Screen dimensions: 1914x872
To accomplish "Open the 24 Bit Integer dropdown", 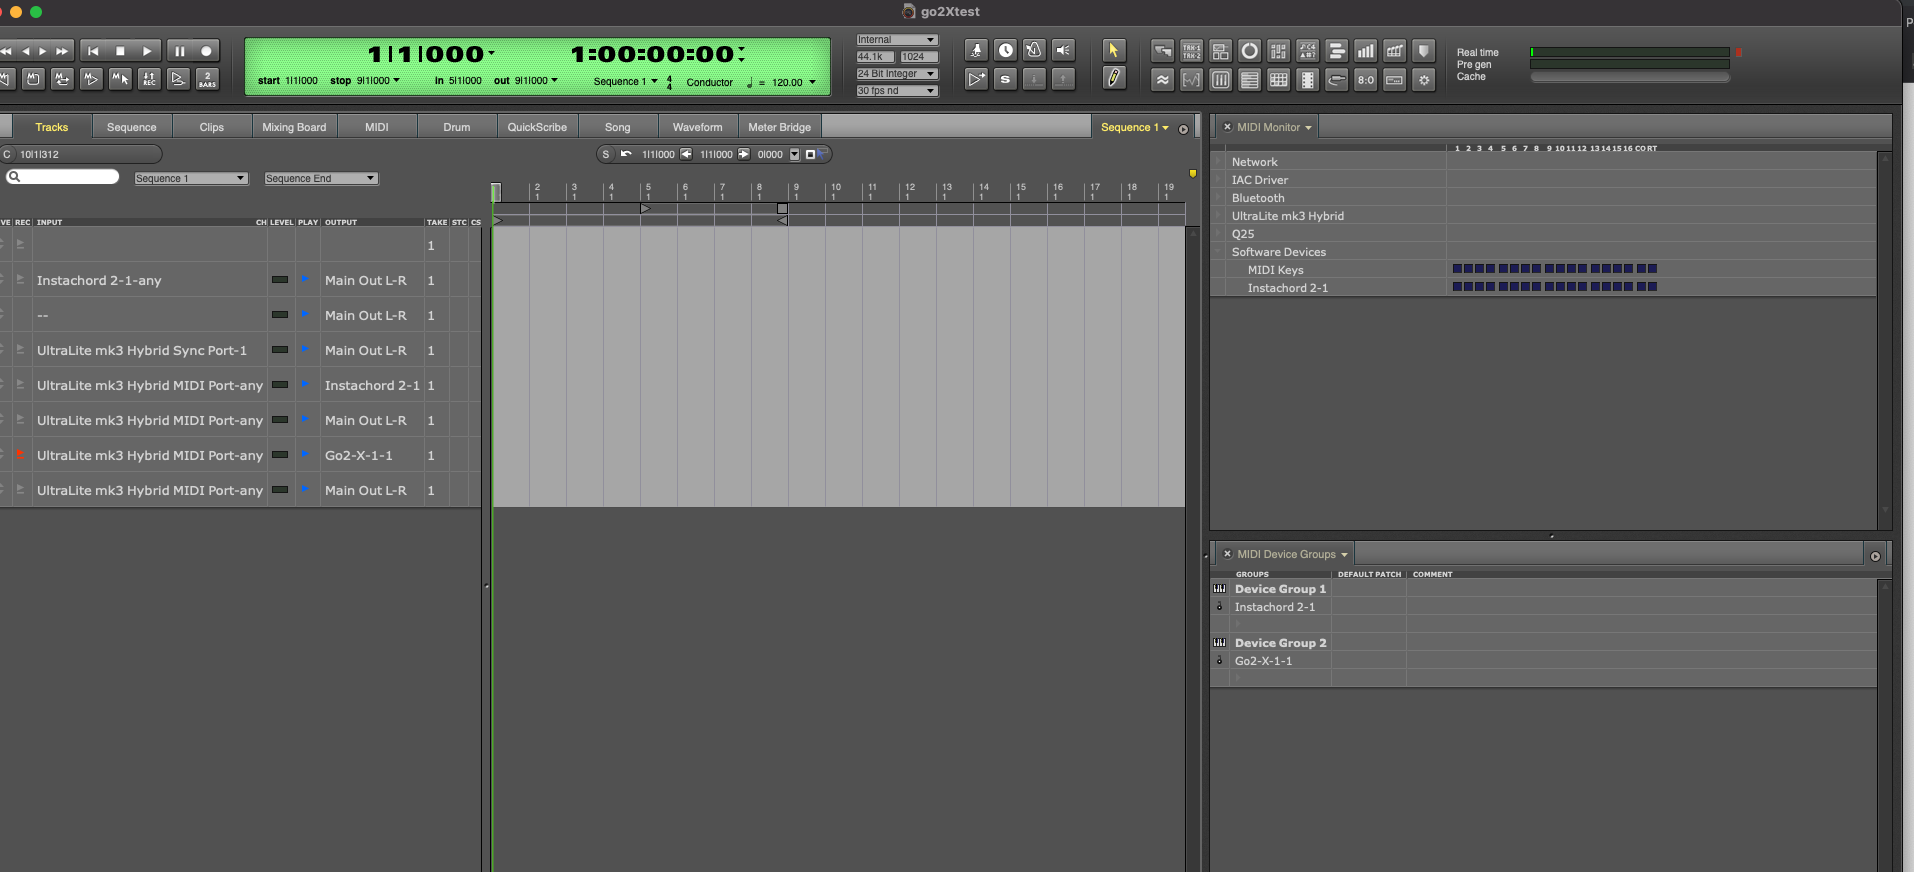I will click(x=897, y=74).
